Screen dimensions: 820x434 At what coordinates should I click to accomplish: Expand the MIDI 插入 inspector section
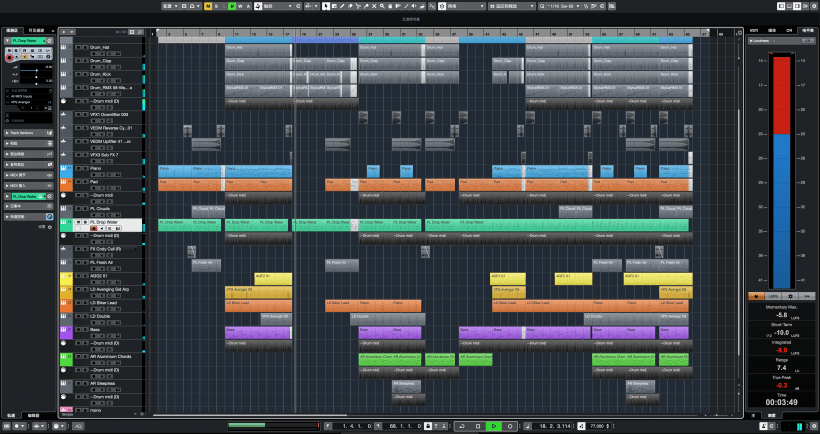click(x=29, y=185)
